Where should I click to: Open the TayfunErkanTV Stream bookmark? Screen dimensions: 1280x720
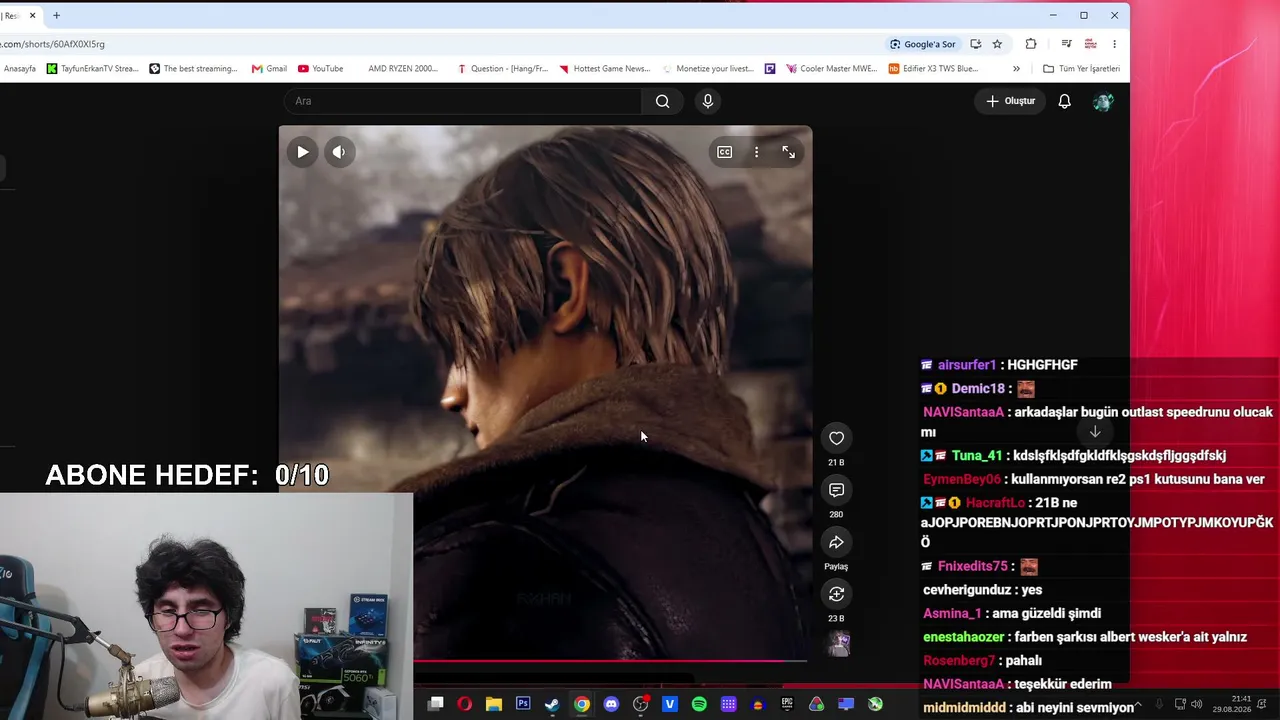(x=93, y=69)
